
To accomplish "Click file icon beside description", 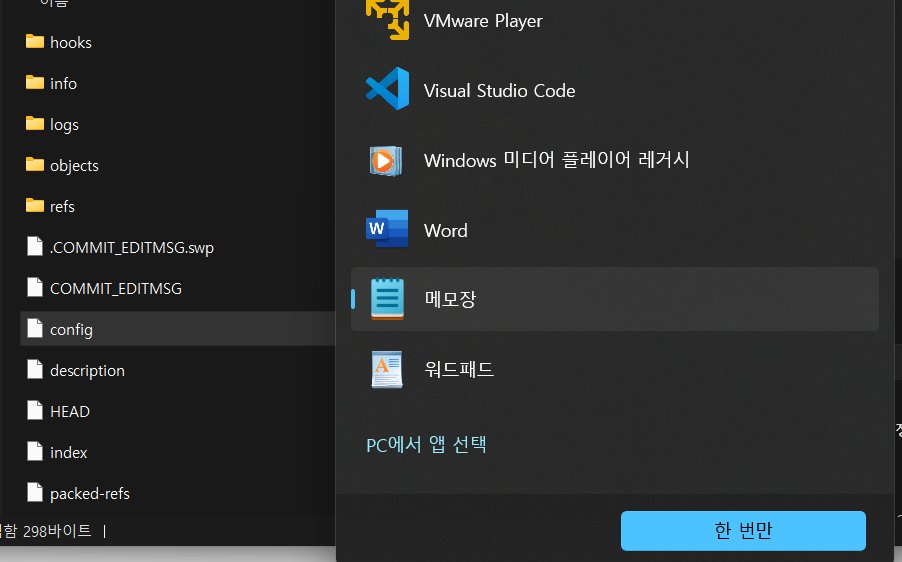I will click(x=35, y=369).
